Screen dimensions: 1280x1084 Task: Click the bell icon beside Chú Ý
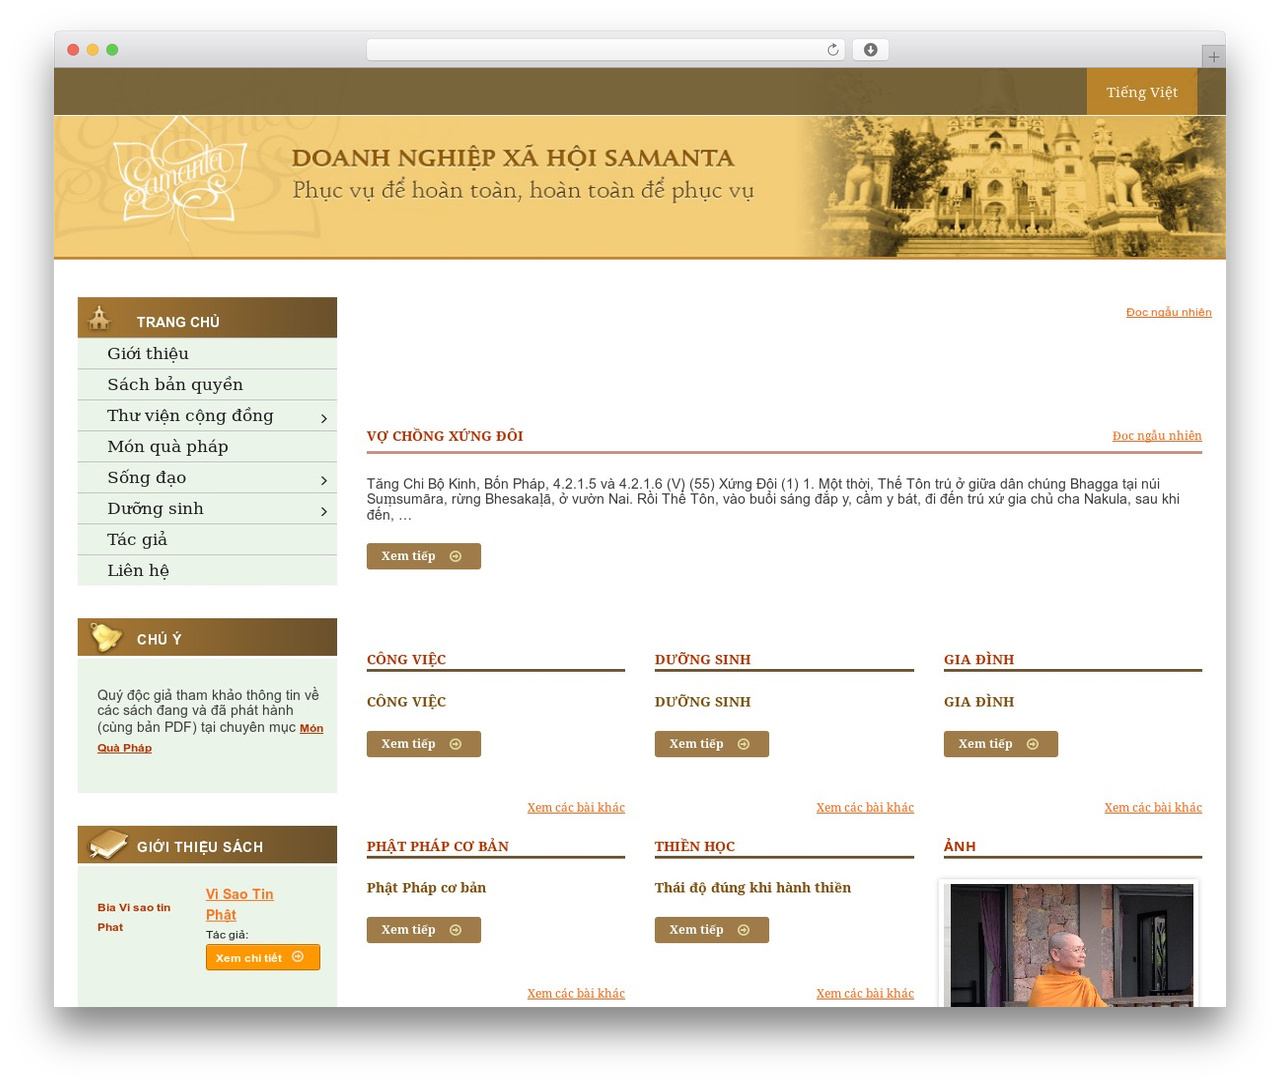pyautogui.click(x=105, y=637)
